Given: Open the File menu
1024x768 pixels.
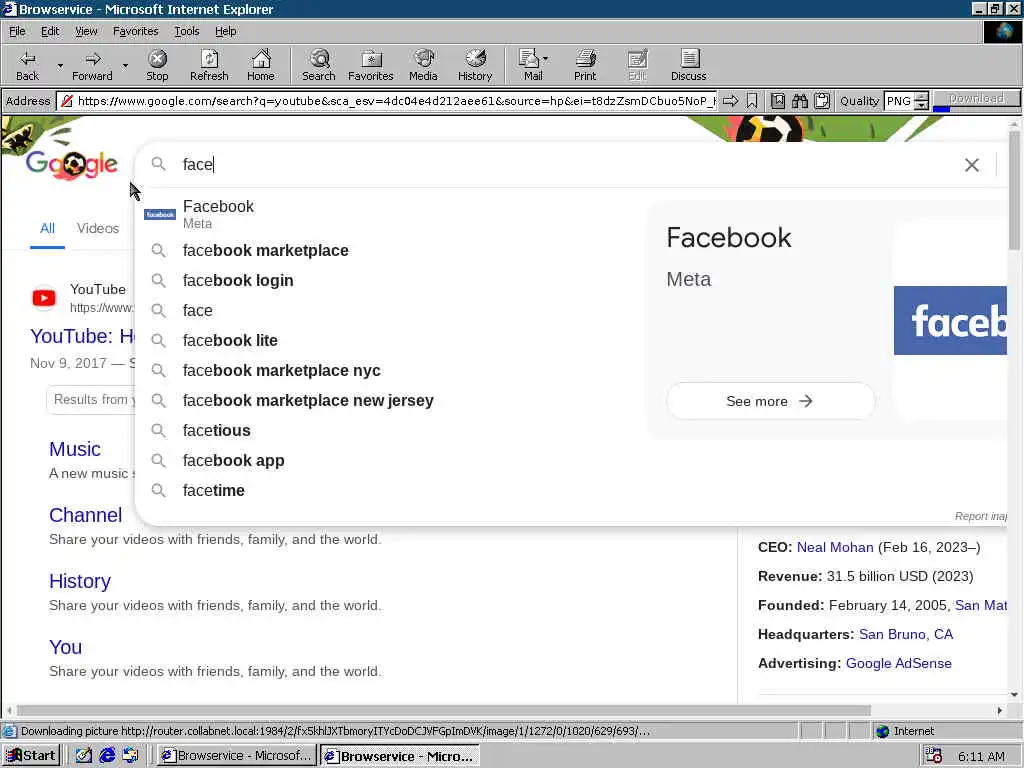Looking at the screenshot, I should [x=17, y=31].
